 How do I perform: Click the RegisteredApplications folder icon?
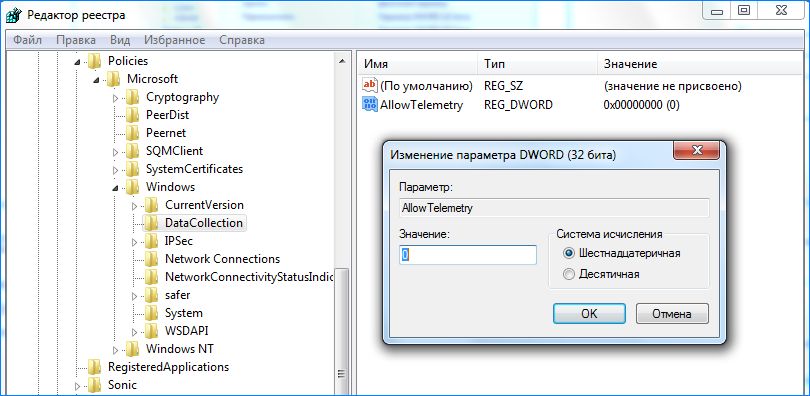point(95,367)
